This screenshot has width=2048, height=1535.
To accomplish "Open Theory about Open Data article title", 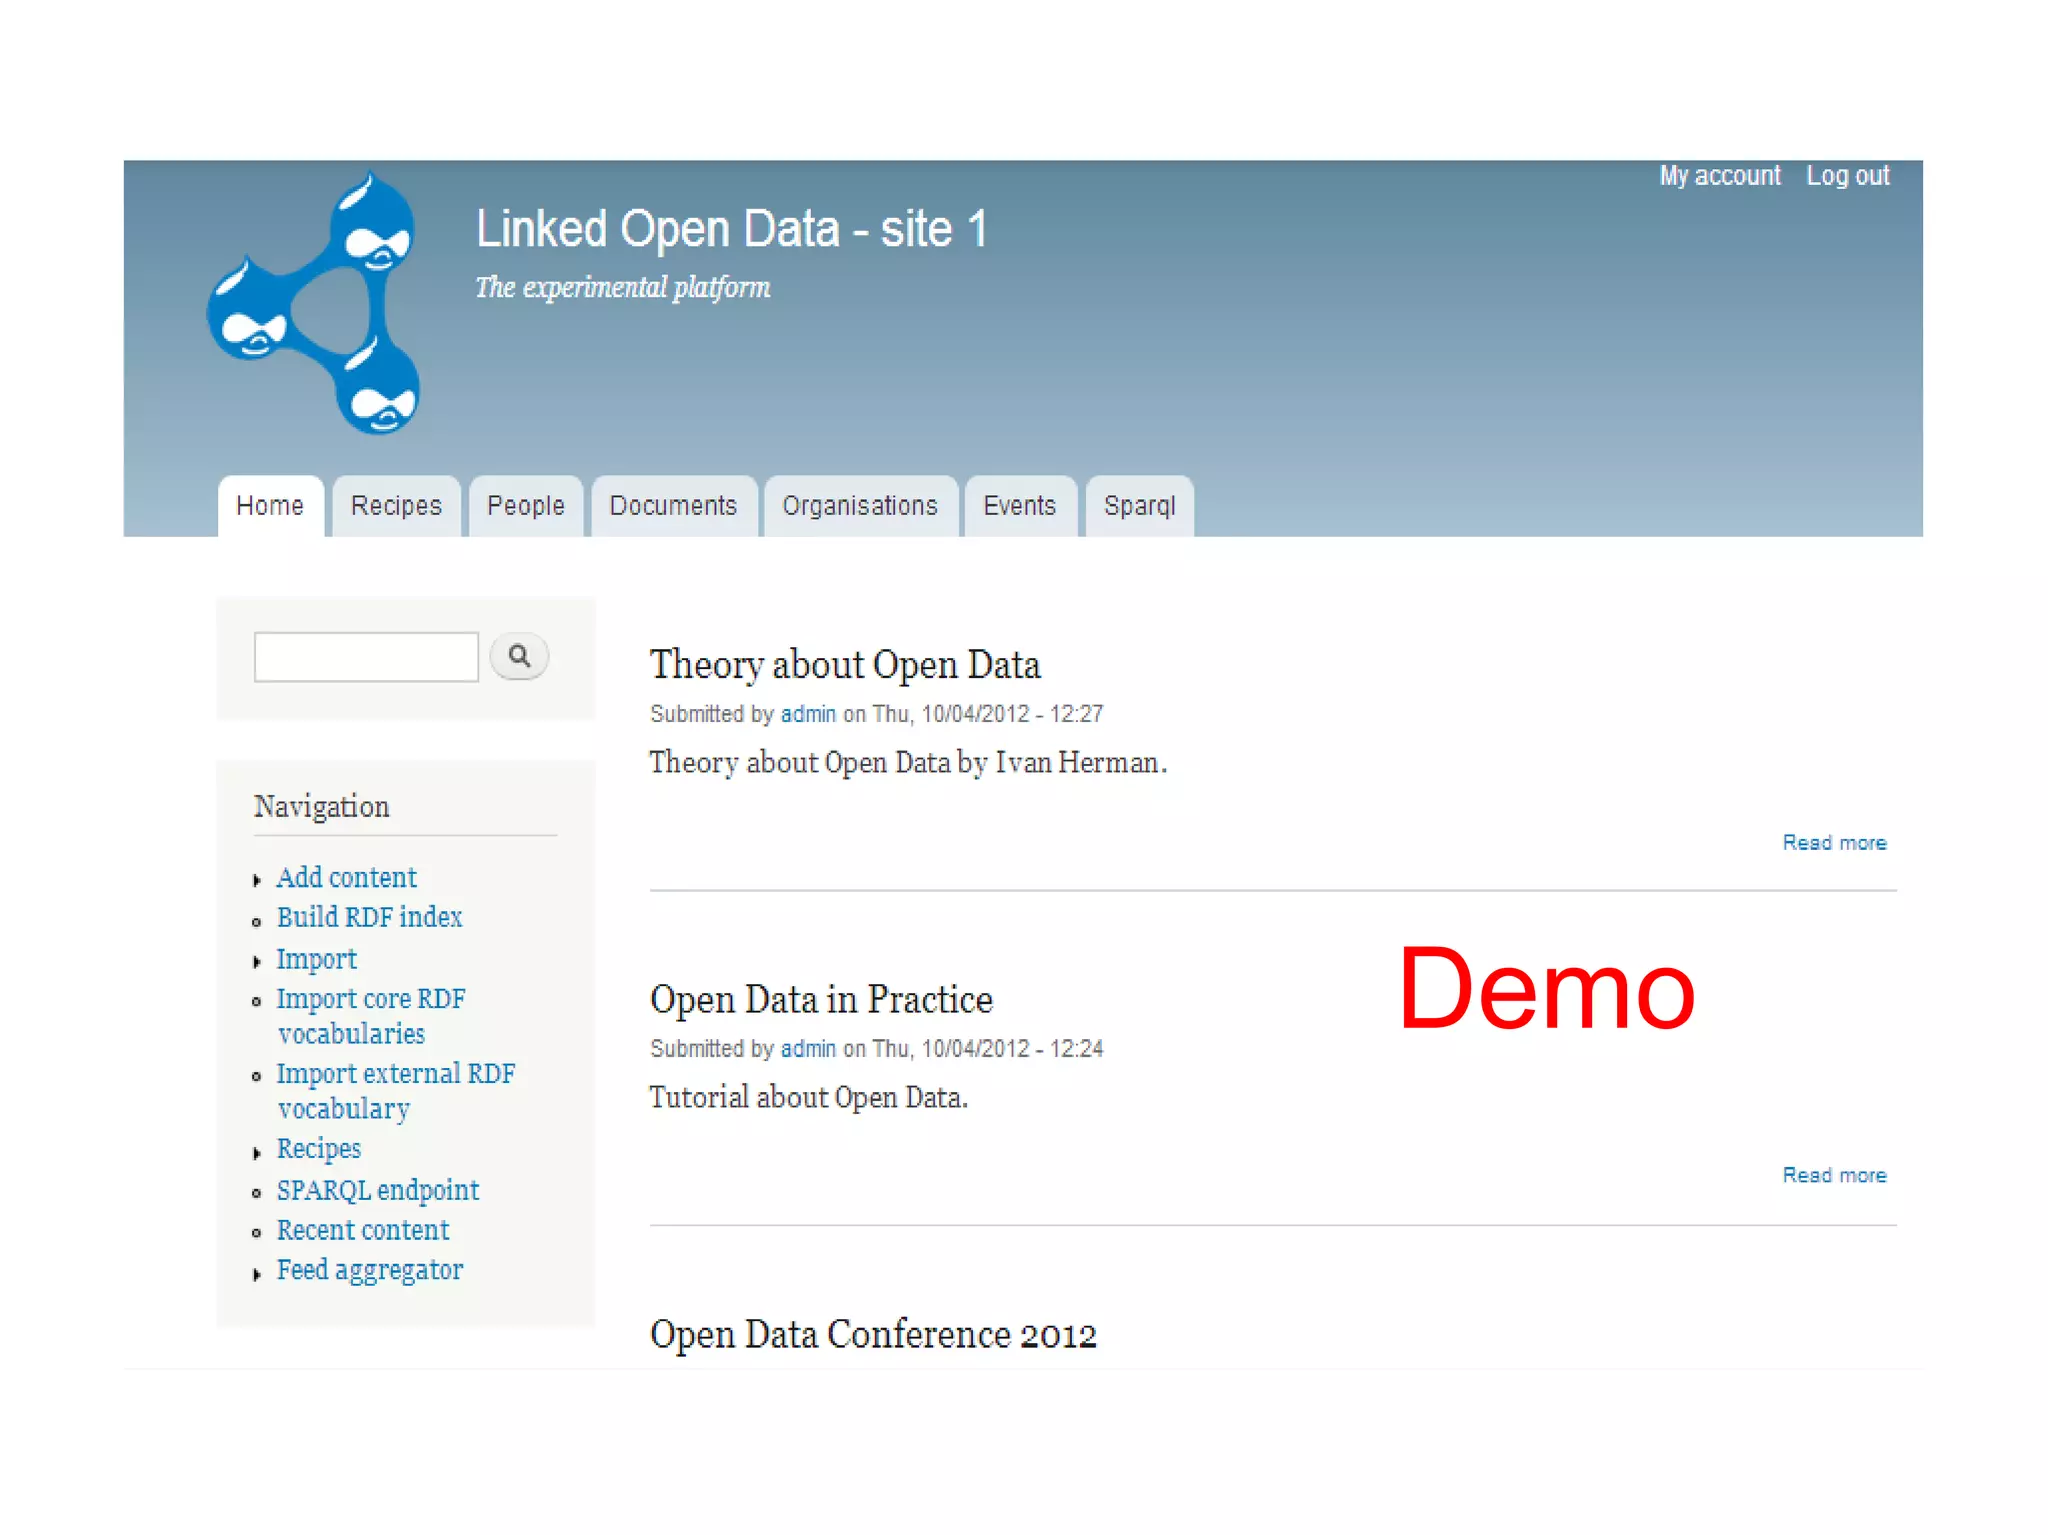I will pos(845,665).
